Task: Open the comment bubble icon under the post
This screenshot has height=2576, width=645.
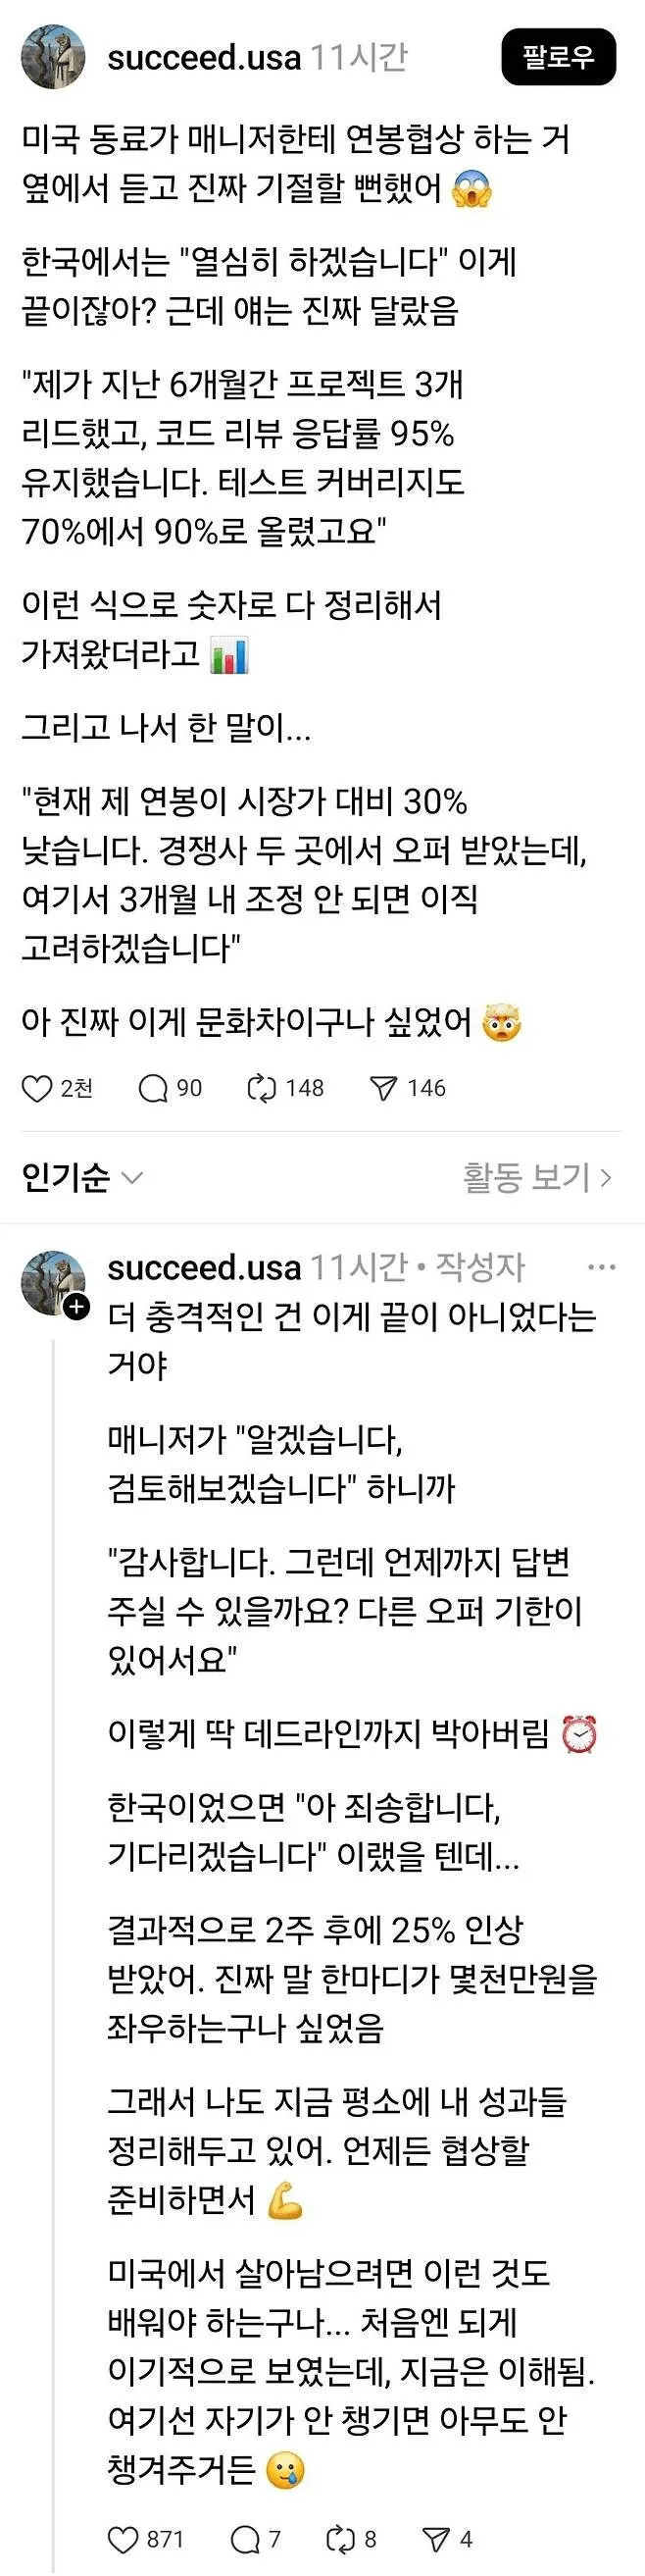Action: point(153,1089)
